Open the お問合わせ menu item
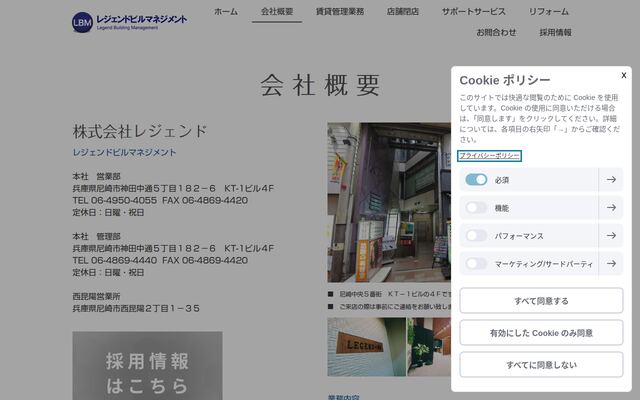The image size is (640, 400). tap(496, 32)
